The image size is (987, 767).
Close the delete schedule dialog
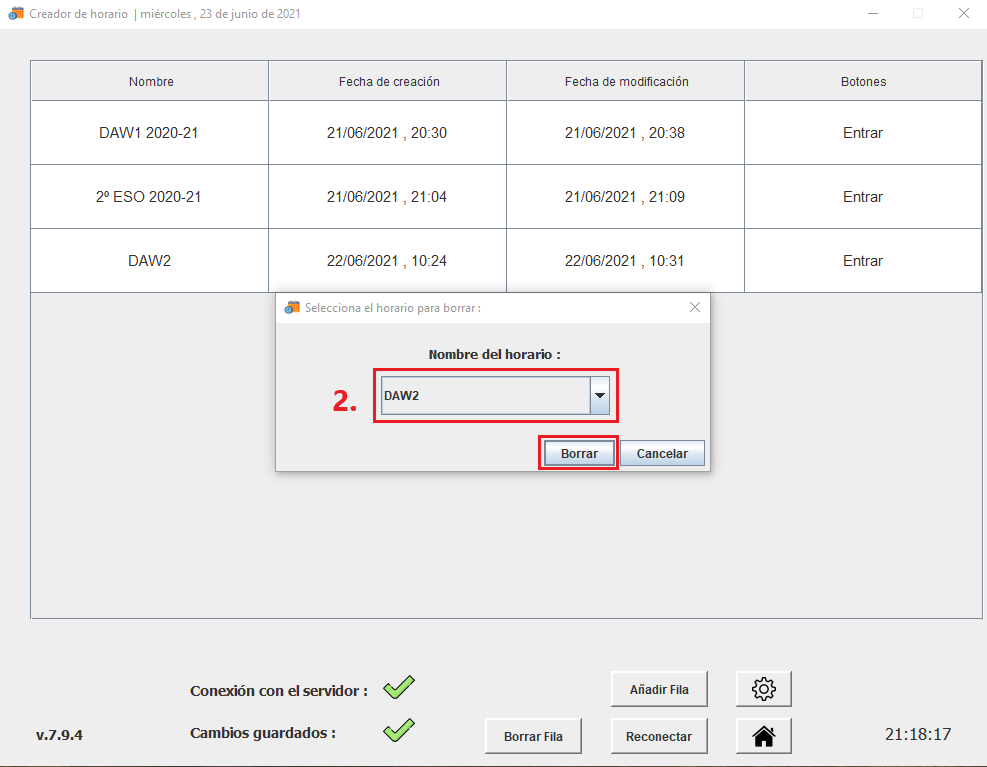(695, 308)
